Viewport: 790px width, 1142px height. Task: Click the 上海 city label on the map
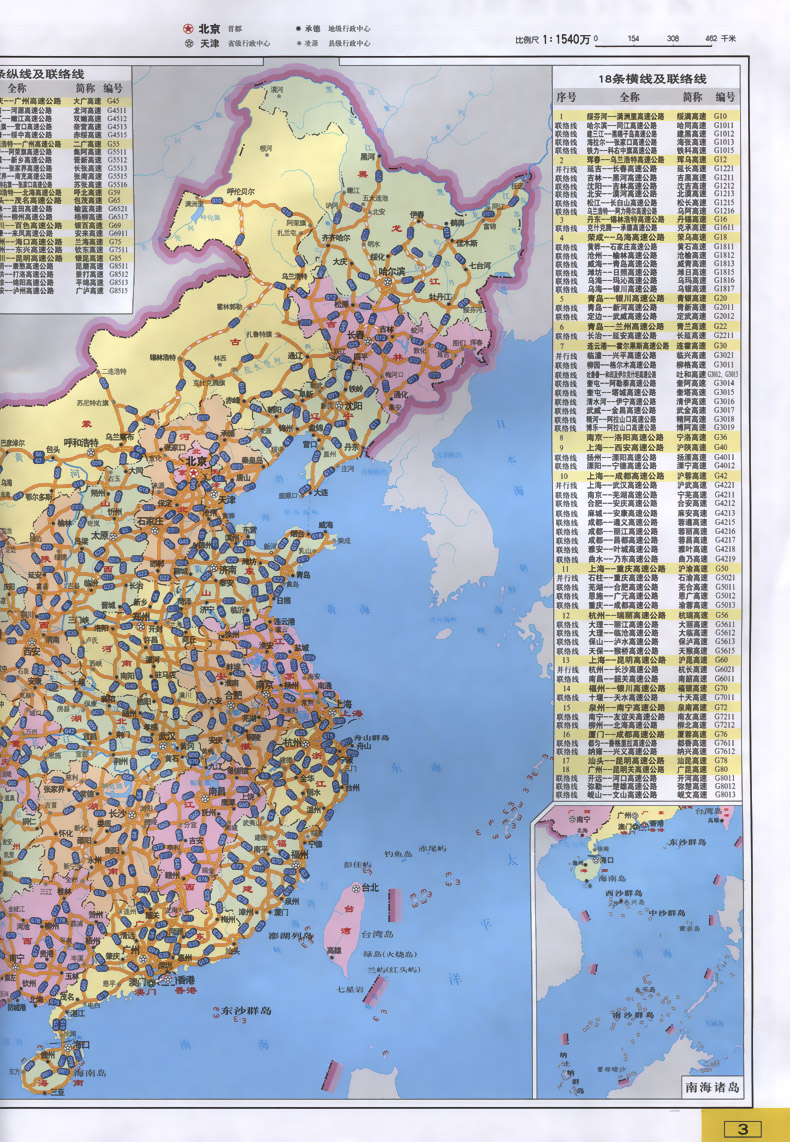[343, 704]
